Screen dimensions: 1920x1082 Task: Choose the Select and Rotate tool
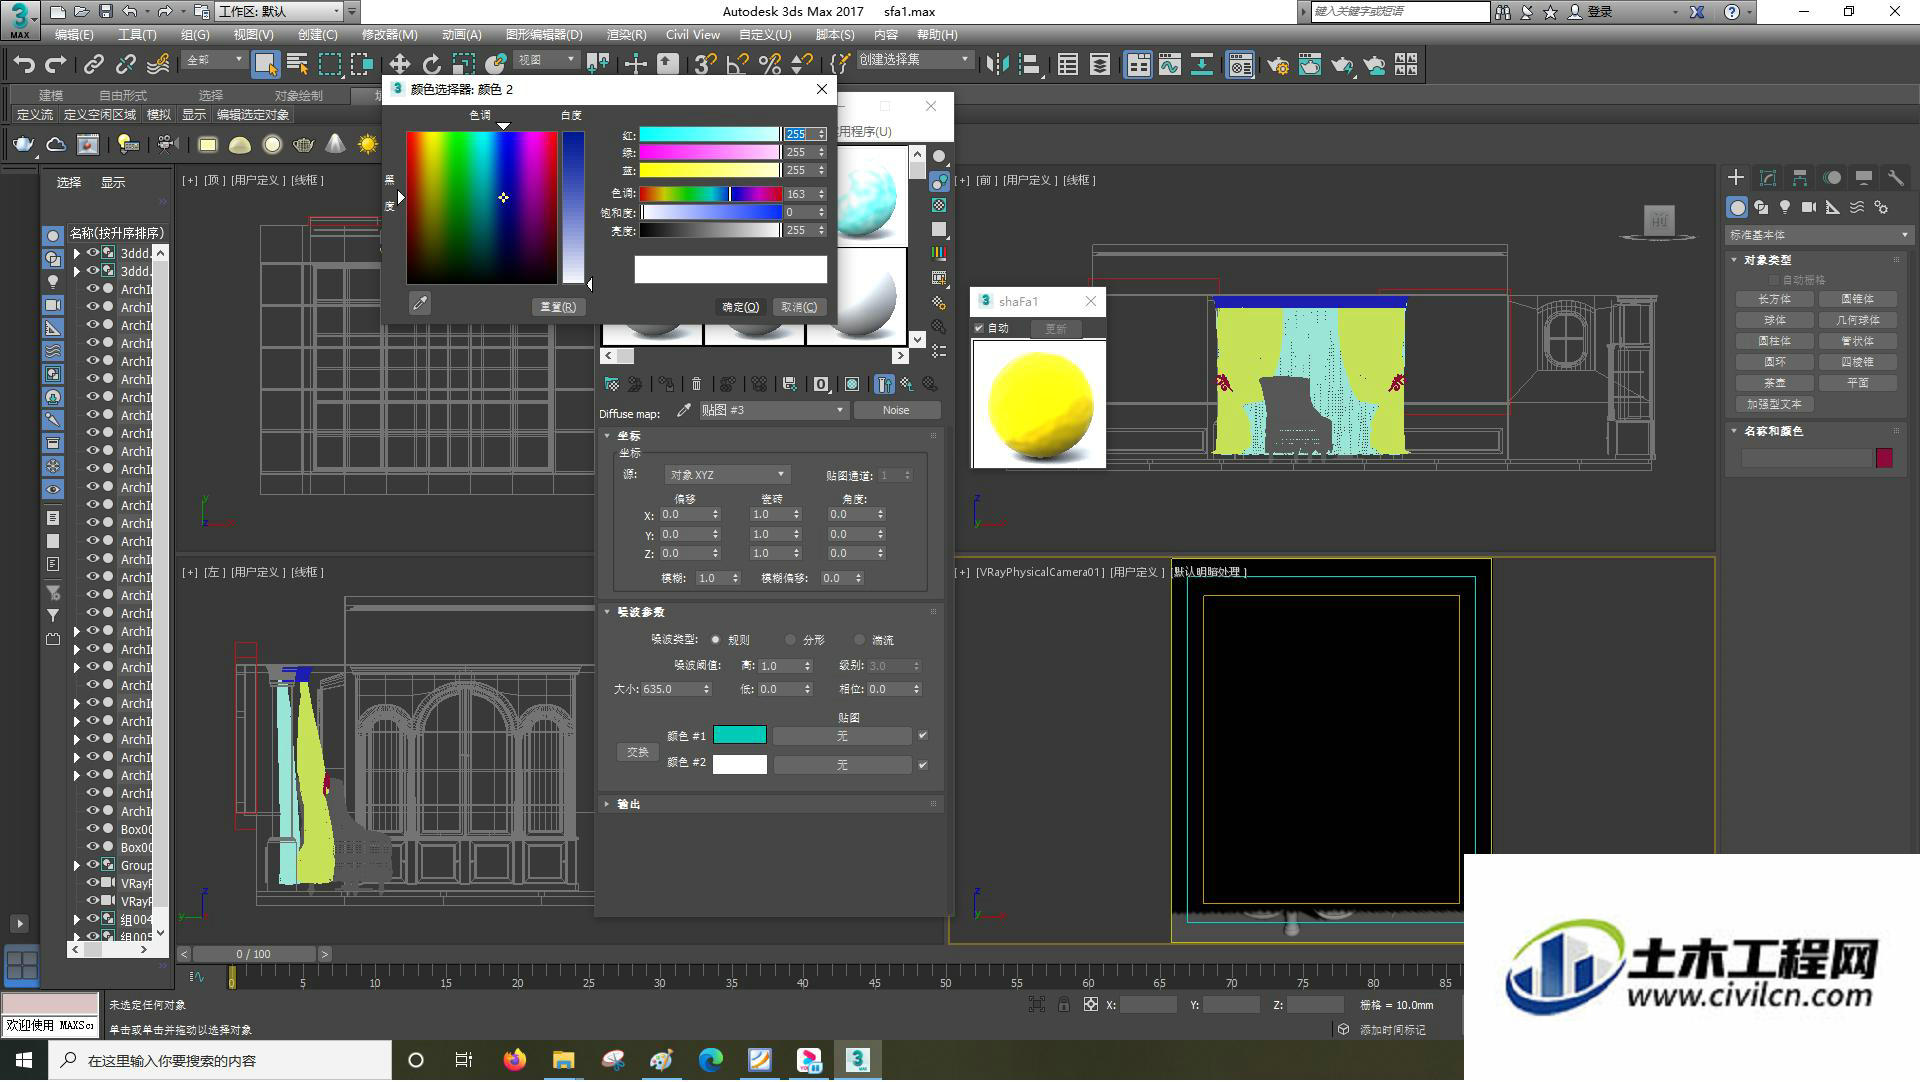[x=431, y=65]
